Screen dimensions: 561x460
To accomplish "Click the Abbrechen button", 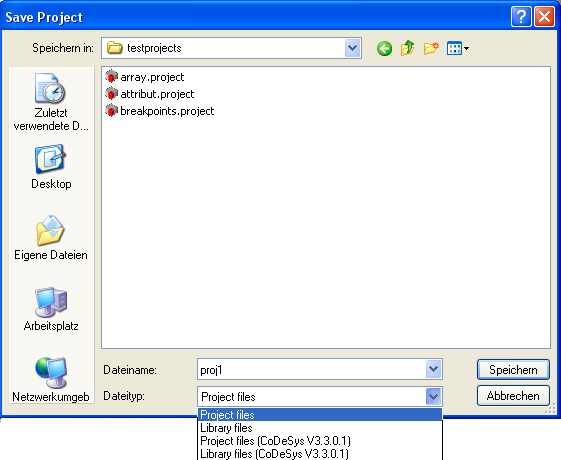I will tap(513, 396).
